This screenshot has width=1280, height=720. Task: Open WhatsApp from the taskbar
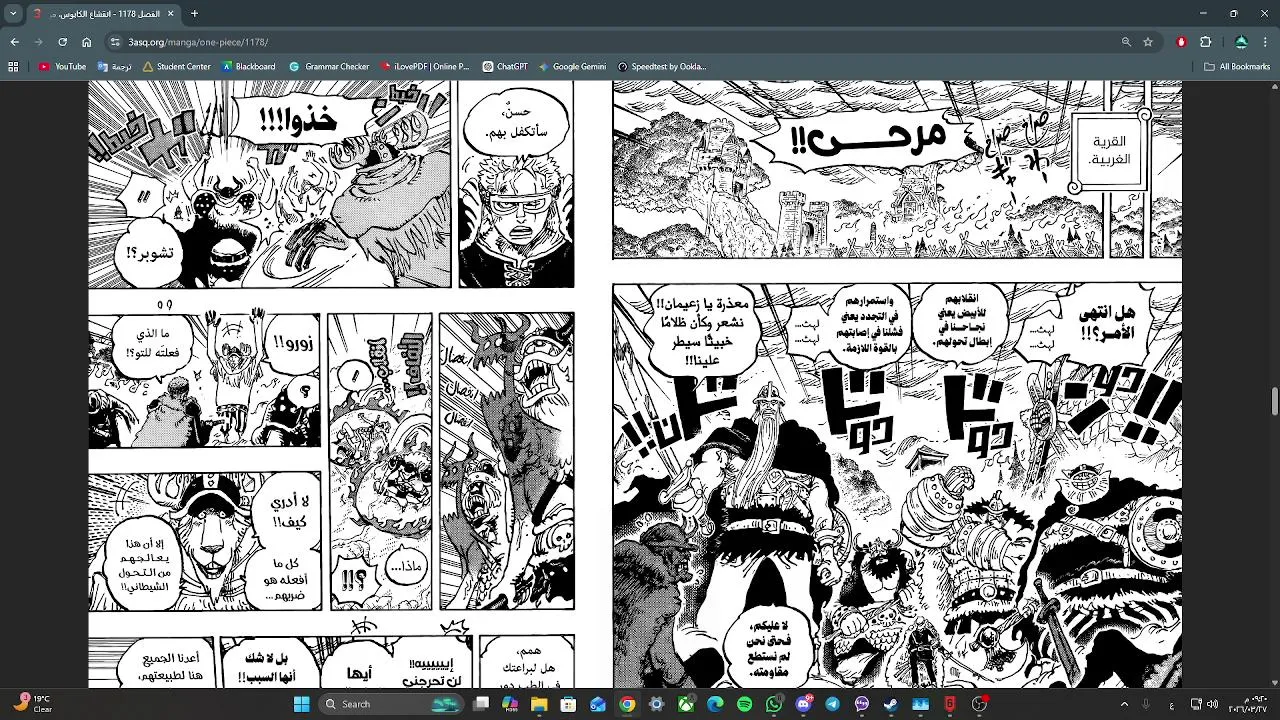tap(774, 704)
